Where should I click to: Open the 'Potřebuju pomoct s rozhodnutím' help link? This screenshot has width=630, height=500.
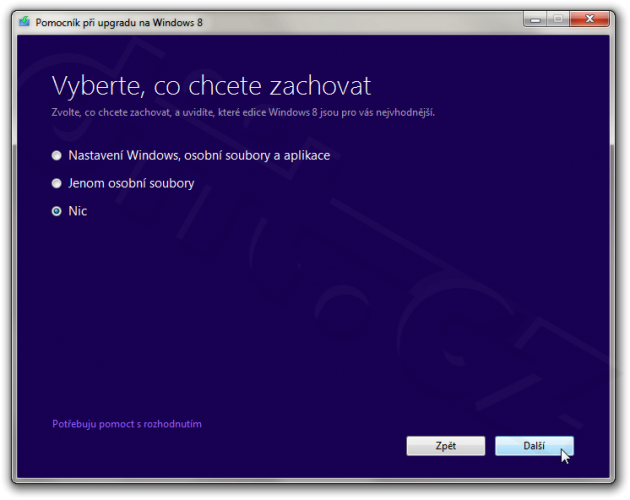(127, 424)
